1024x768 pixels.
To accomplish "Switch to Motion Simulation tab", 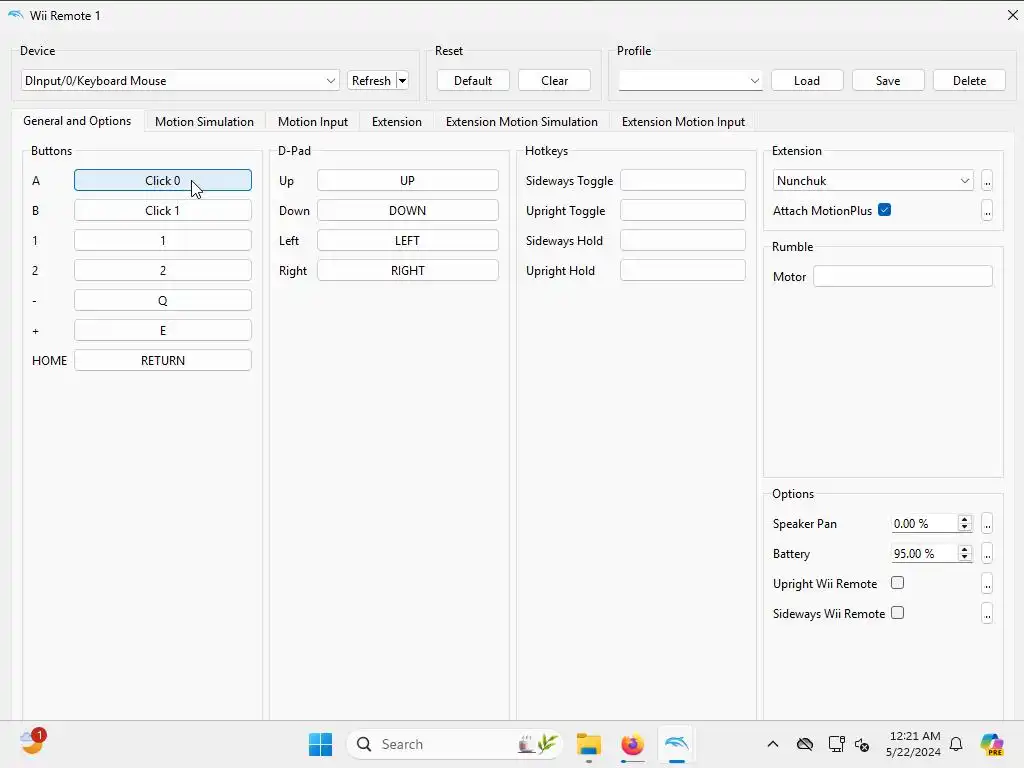I will pos(204,121).
